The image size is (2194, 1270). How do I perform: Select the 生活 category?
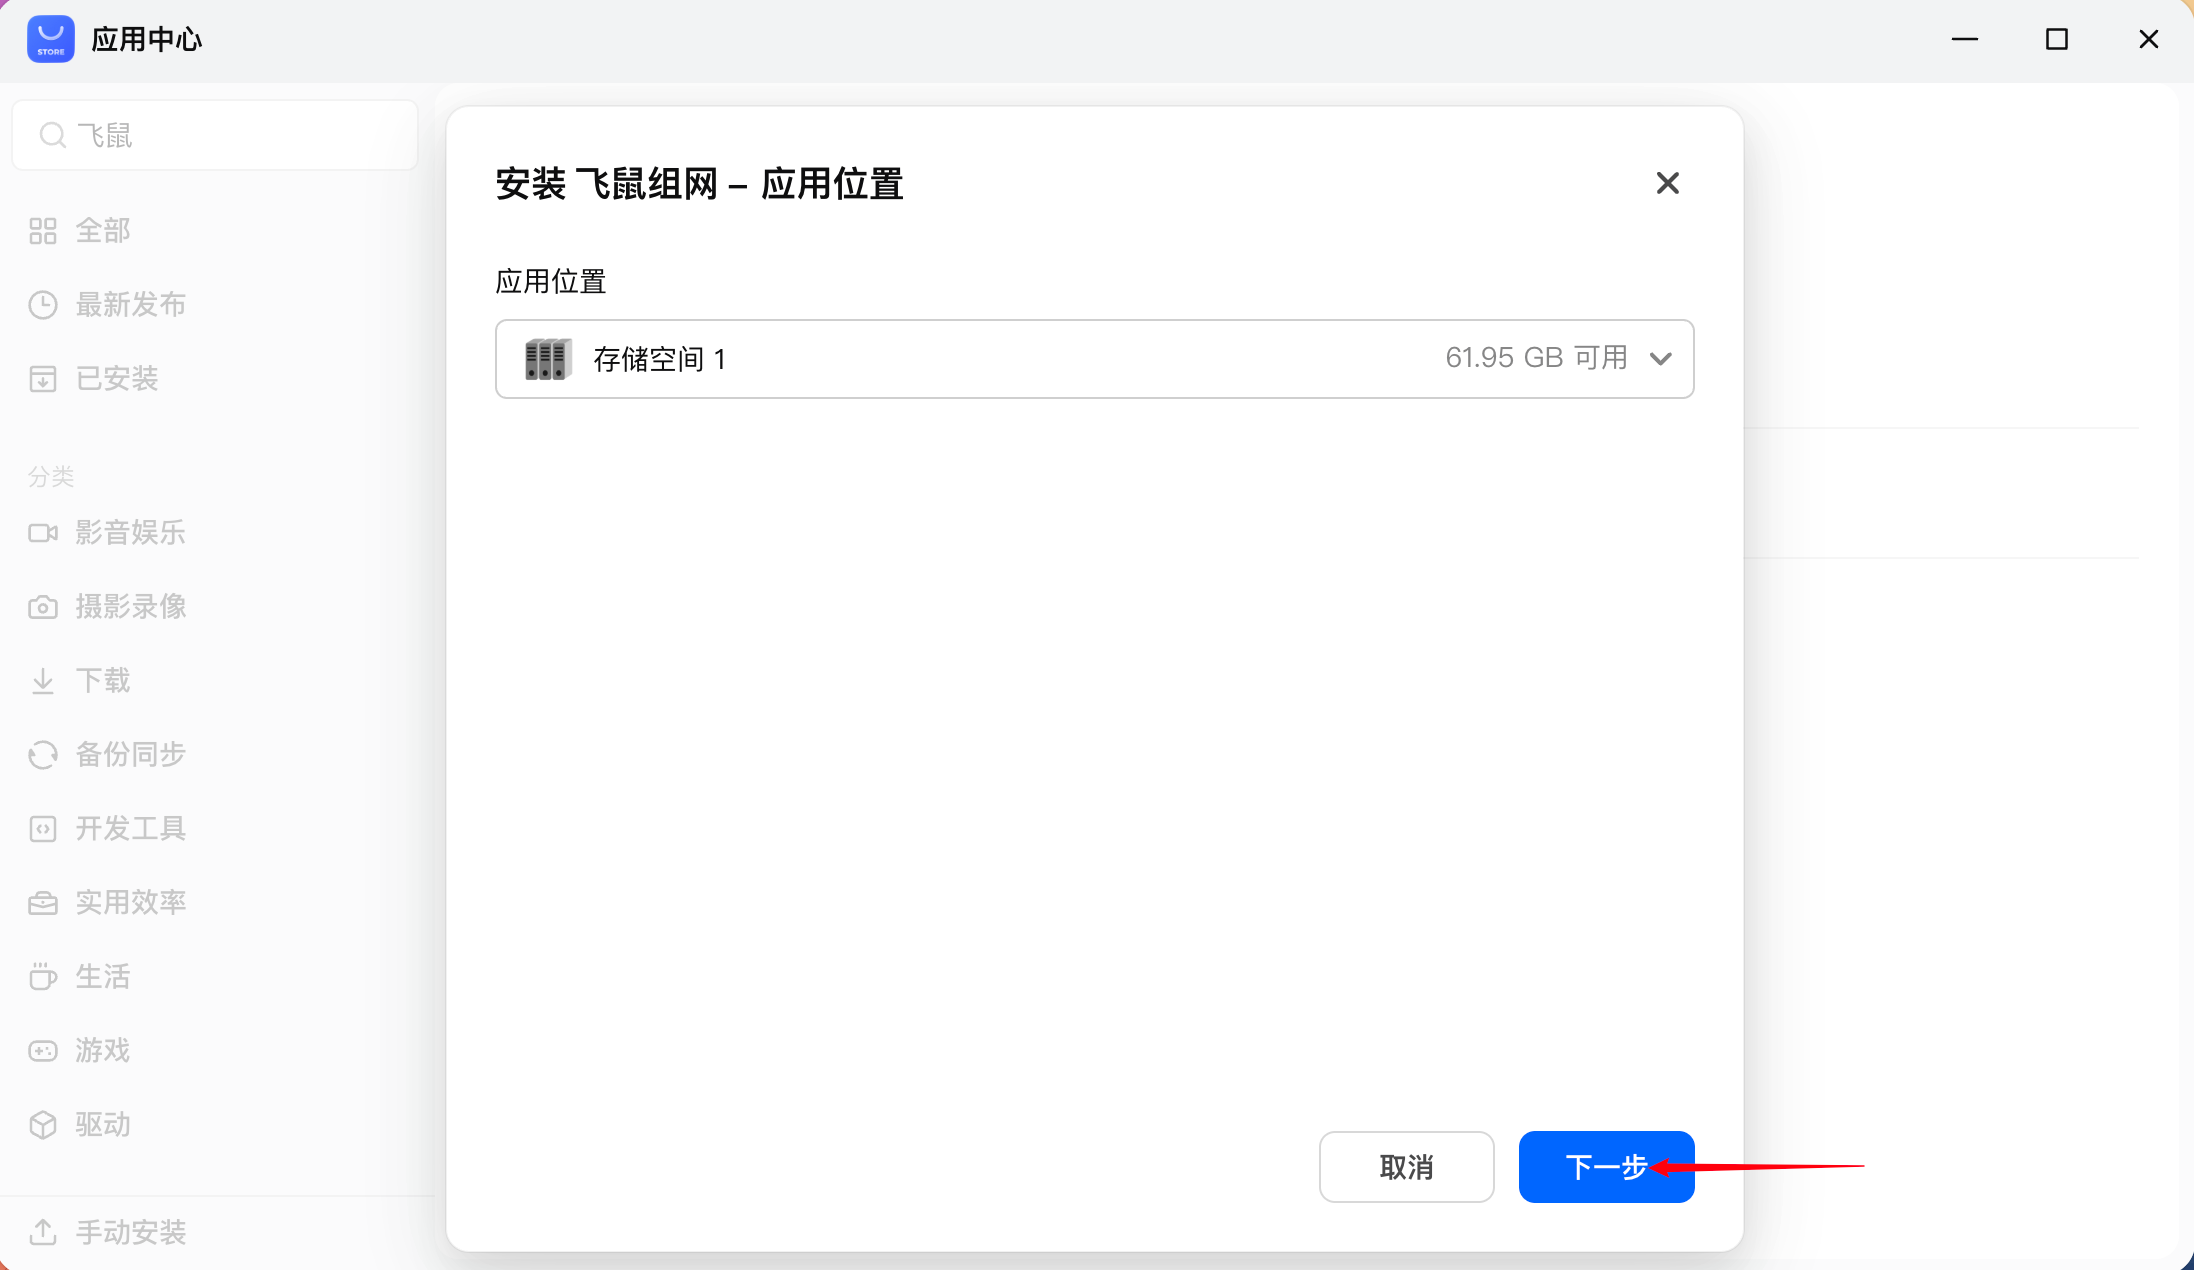coord(103,977)
